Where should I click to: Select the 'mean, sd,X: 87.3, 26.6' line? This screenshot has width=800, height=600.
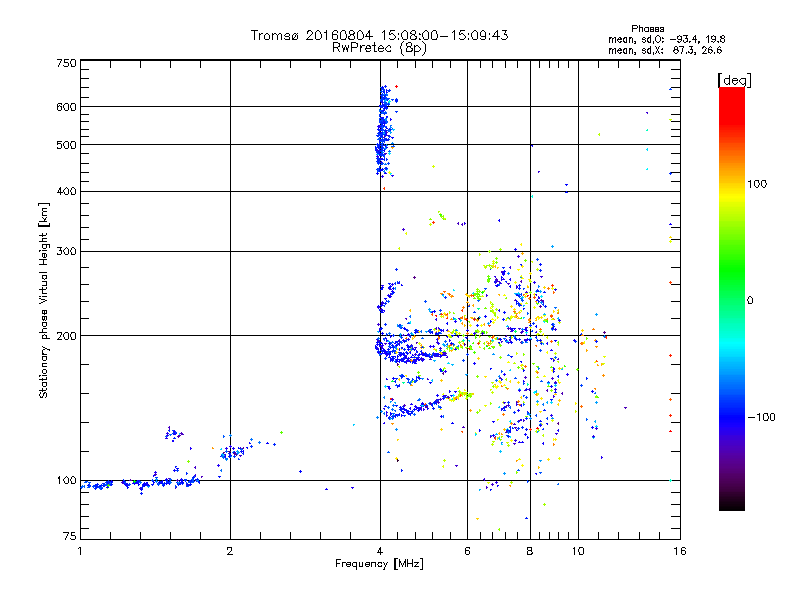coord(665,51)
